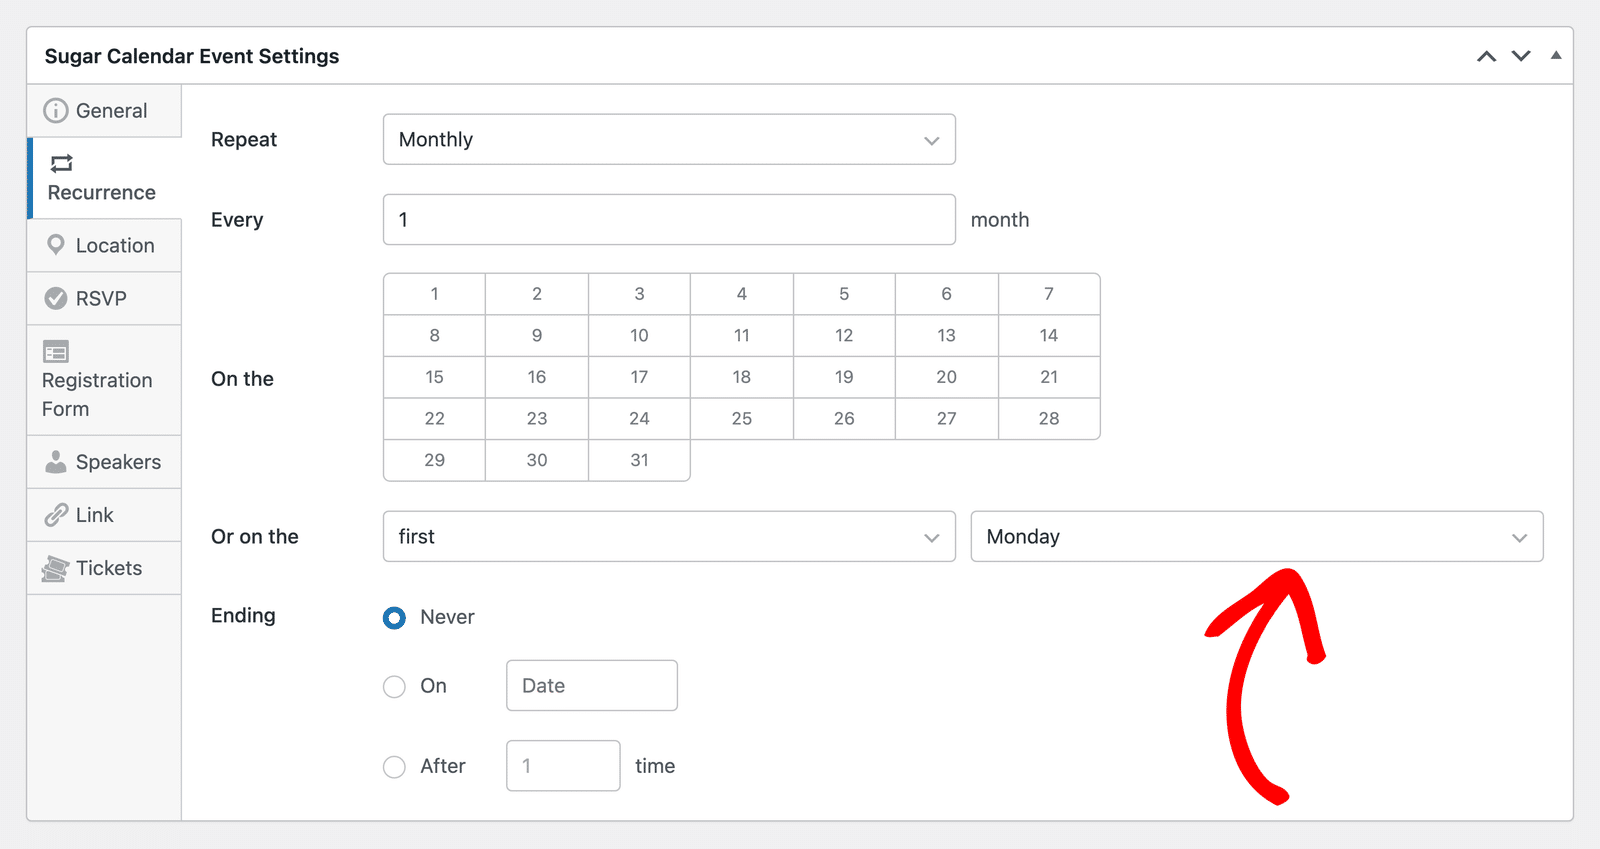Image resolution: width=1600 pixels, height=849 pixels.
Task: Open the Monday weekday dropdown
Action: click(1257, 536)
